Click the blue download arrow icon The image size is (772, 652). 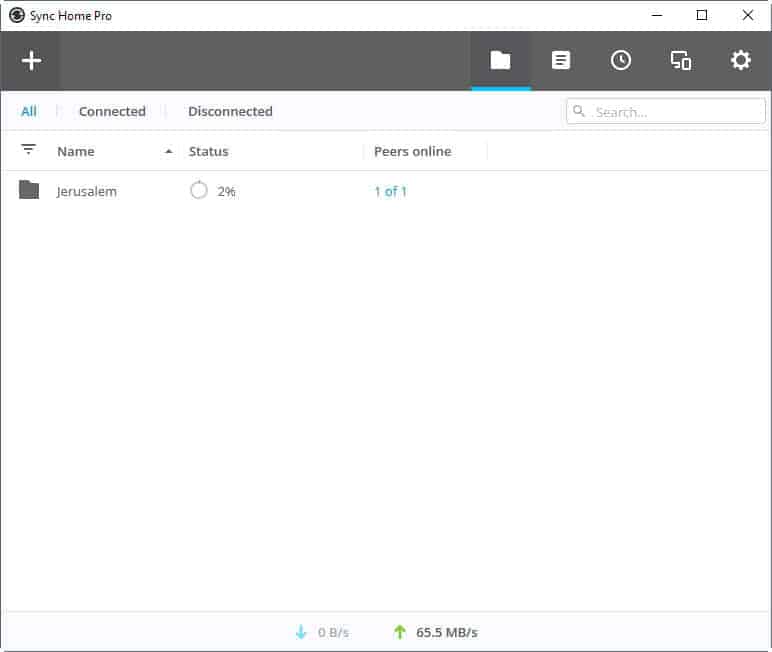tap(301, 632)
